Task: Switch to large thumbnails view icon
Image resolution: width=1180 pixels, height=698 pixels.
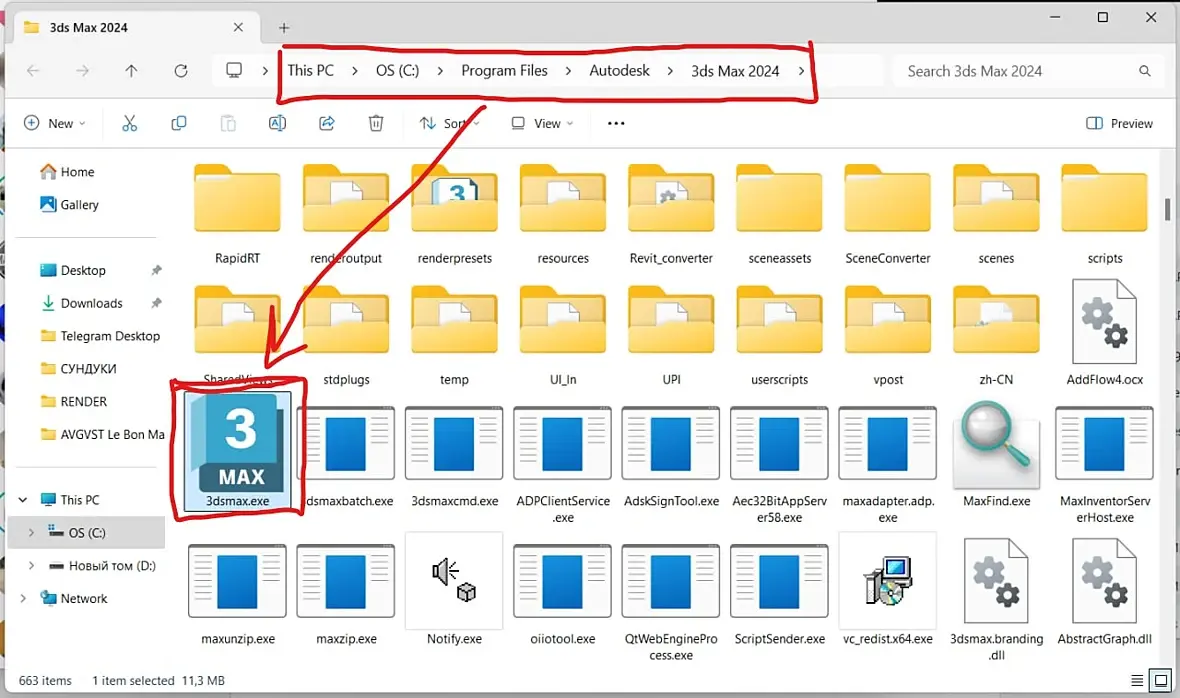Action: pyautogui.click(x=1161, y=681)
